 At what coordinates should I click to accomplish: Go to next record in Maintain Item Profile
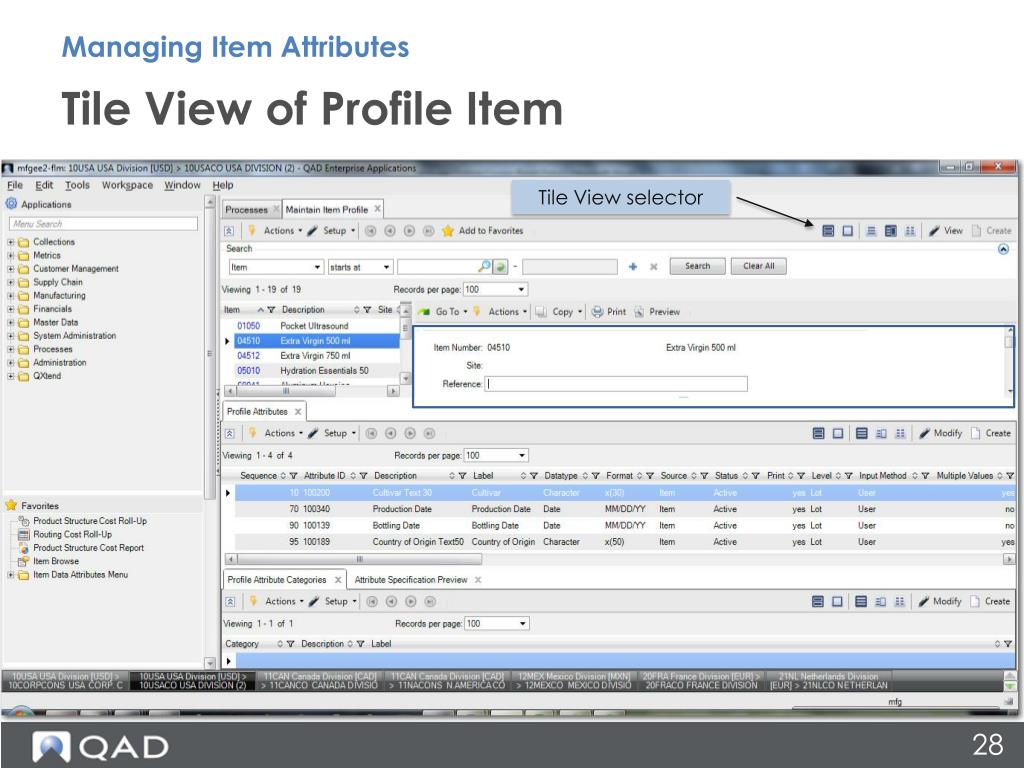click(x=409, y=231)
